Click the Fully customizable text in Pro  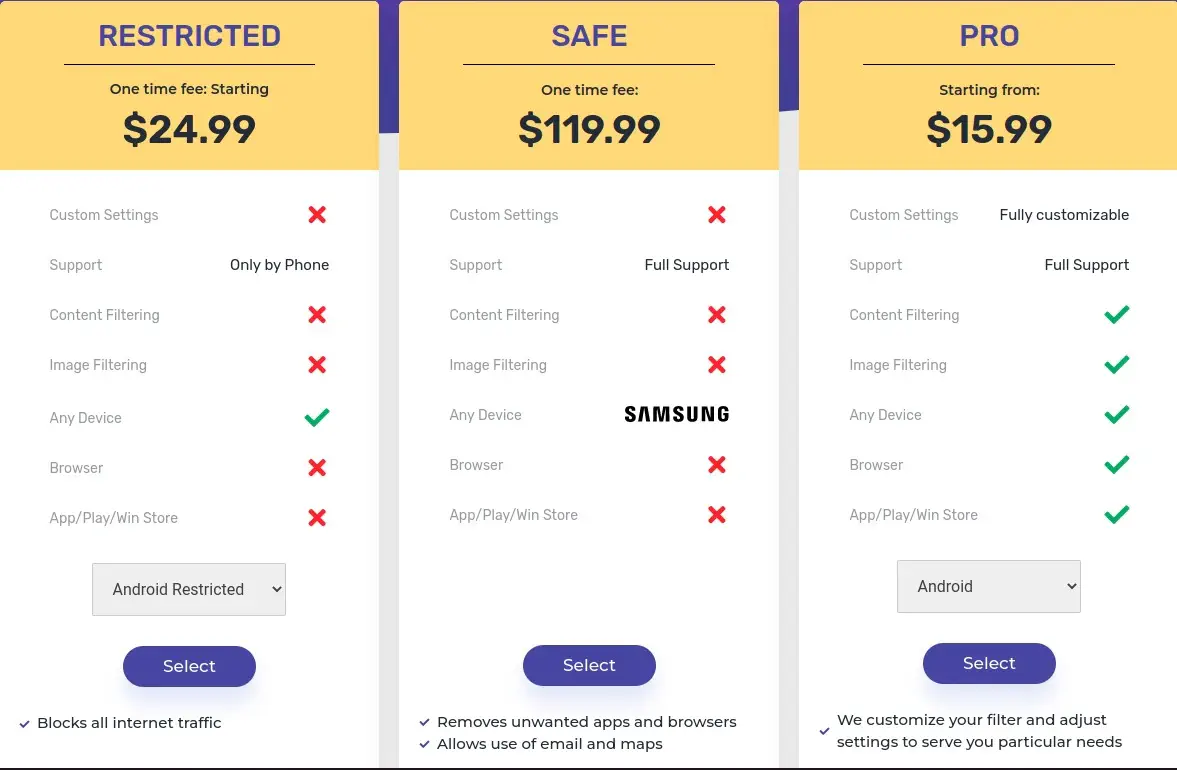tap(1064, 214)
